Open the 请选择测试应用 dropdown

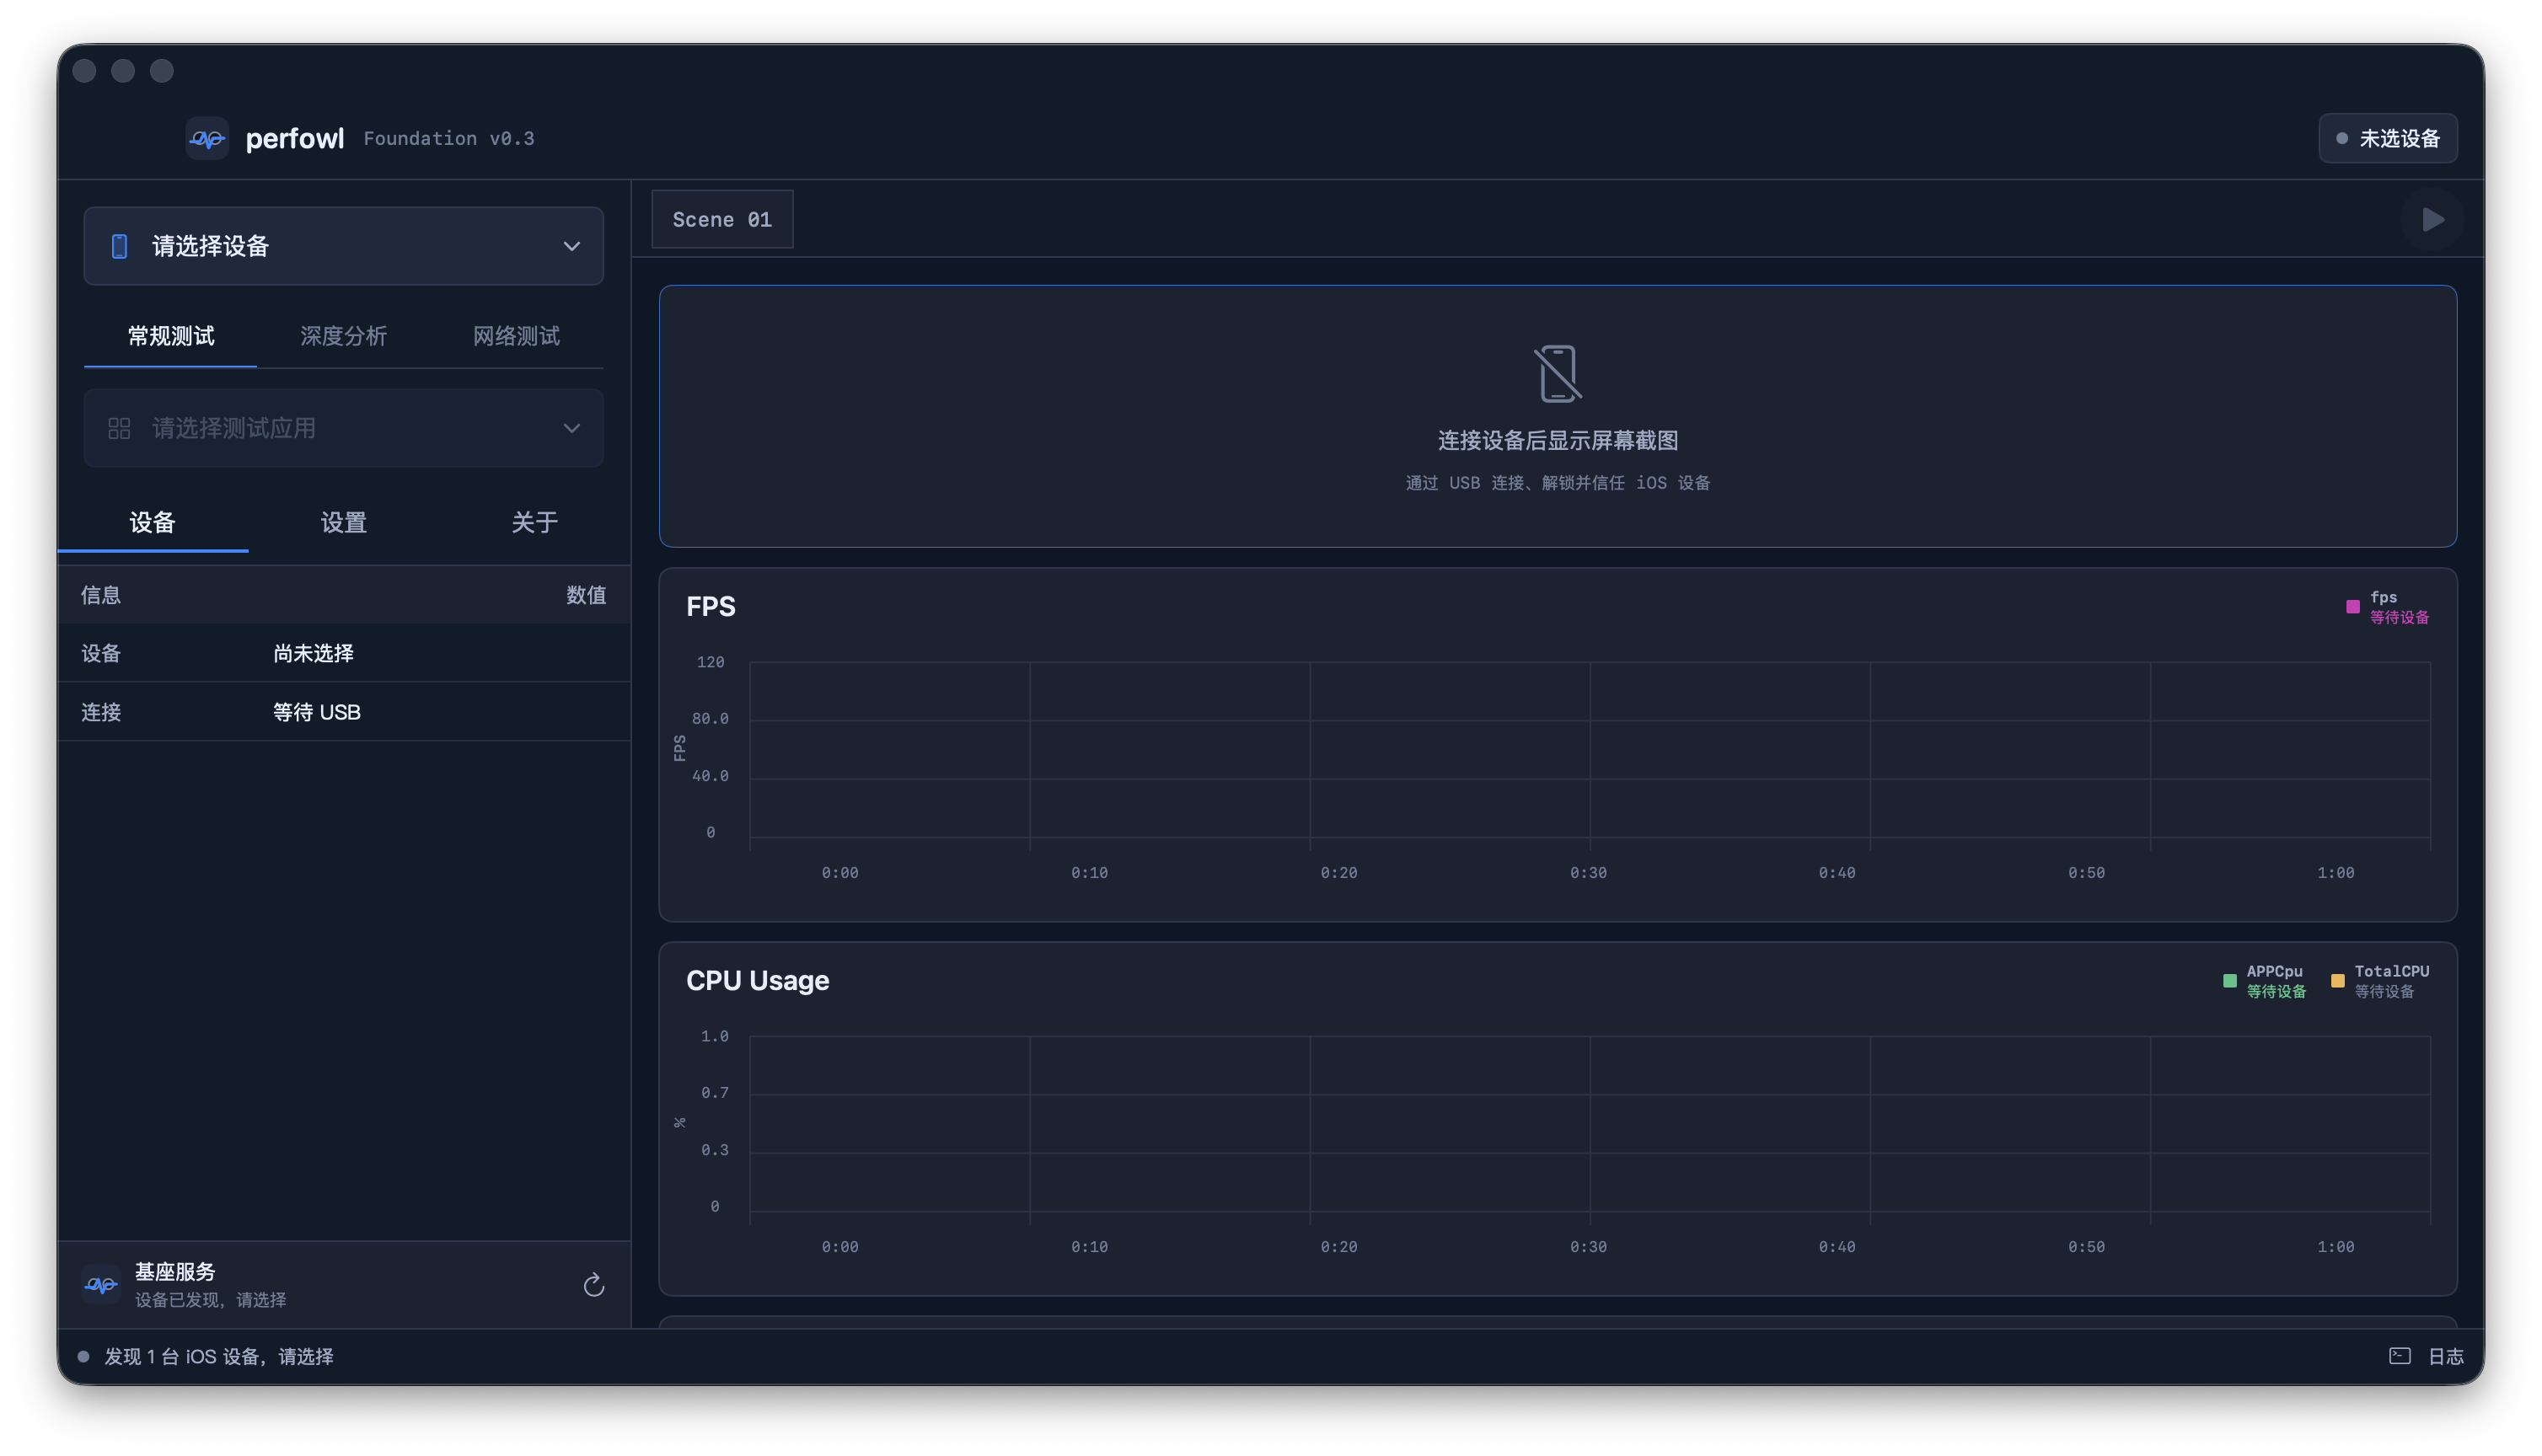click(x=343, y=428)
